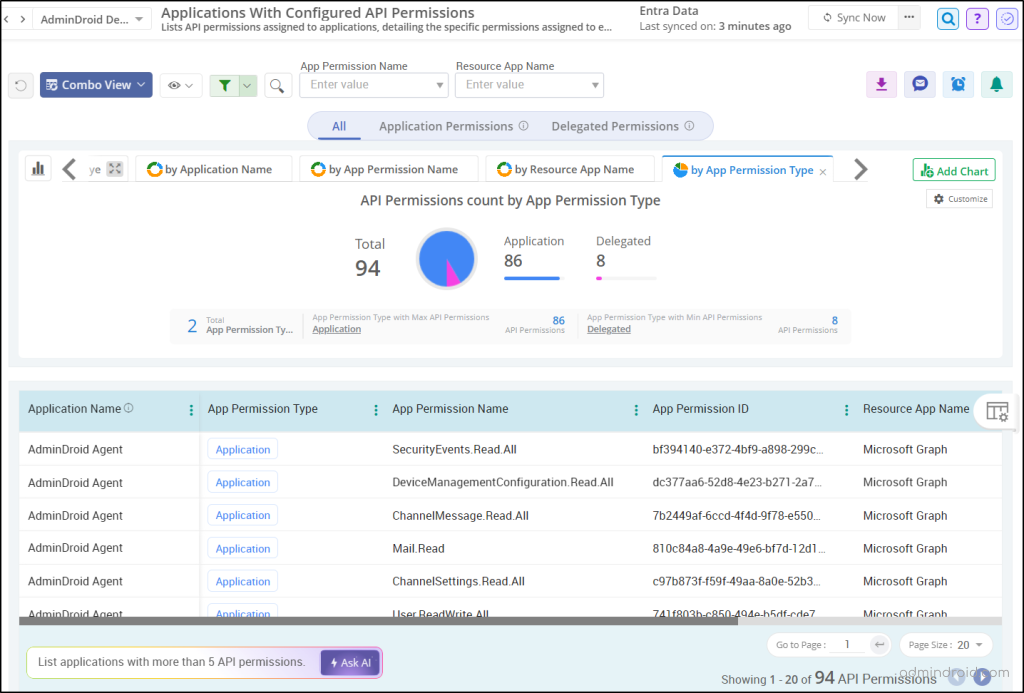Click the info icon beside Delegated Permissions
1024x693 pixels.
pyautogui.click(x=690, y=125)
